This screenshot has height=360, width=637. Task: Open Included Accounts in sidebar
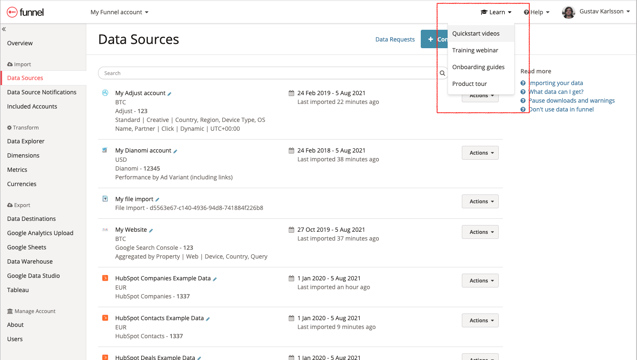(x=32, y=106)
